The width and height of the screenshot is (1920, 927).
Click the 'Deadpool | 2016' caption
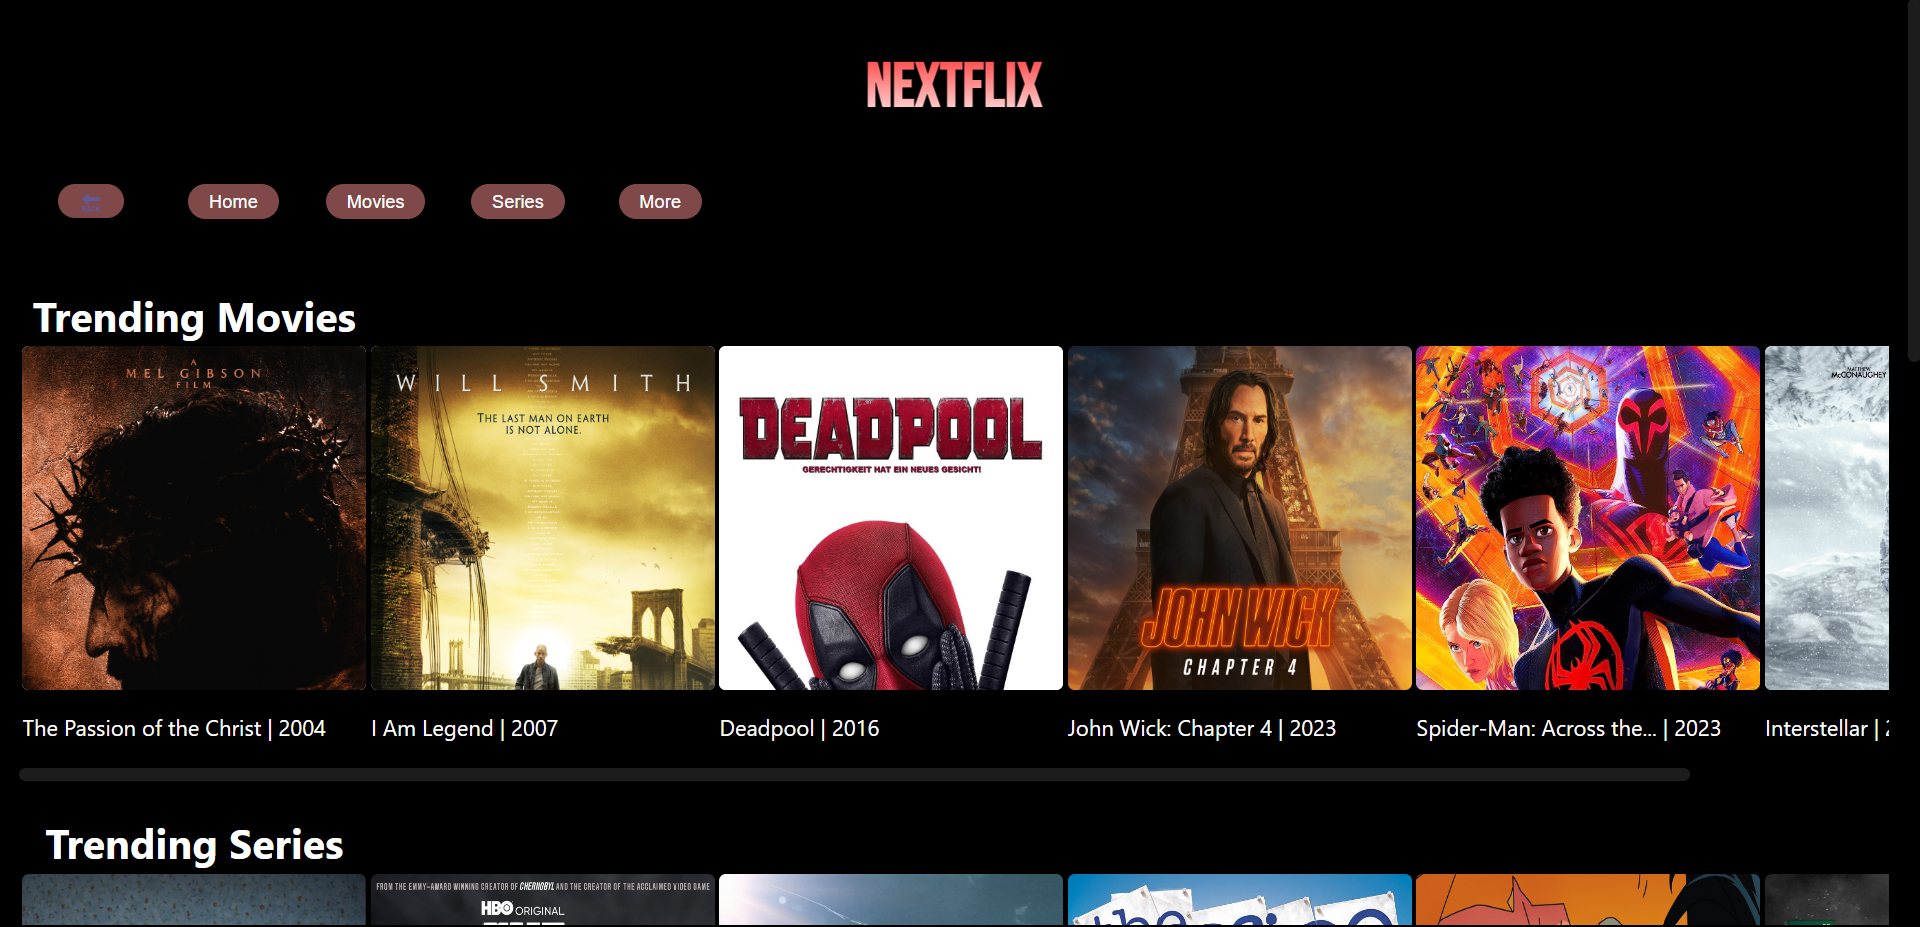click(x=799, y=729)
